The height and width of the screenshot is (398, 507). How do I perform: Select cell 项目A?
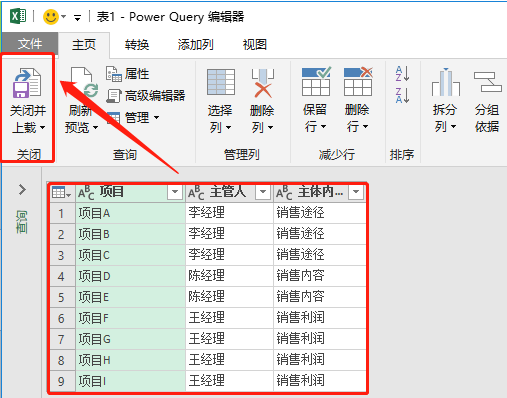pos(130,213)
